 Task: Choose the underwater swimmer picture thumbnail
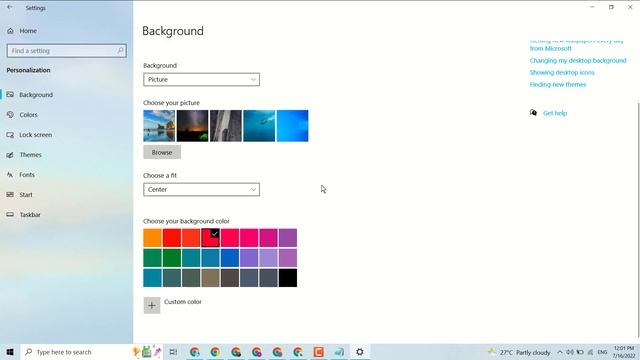[x=259, y=126]
